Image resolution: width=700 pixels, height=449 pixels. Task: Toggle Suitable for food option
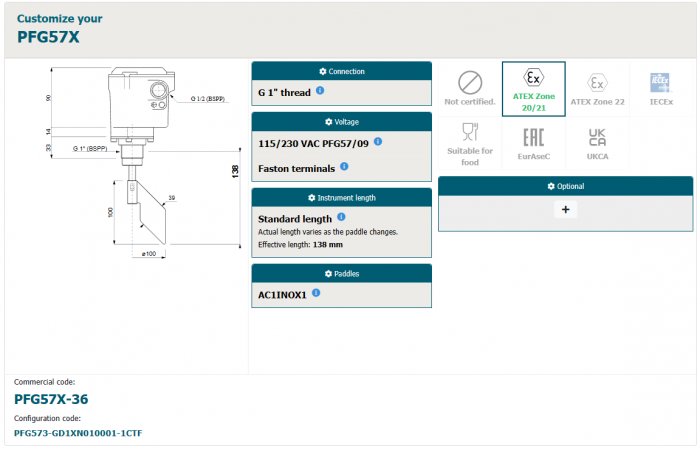click(470, 142)
